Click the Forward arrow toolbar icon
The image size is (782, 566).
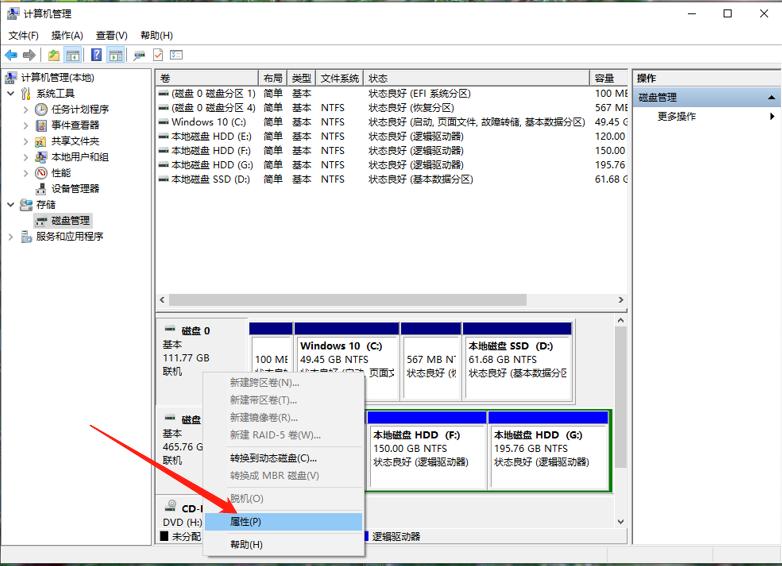[x=29, y=55]
